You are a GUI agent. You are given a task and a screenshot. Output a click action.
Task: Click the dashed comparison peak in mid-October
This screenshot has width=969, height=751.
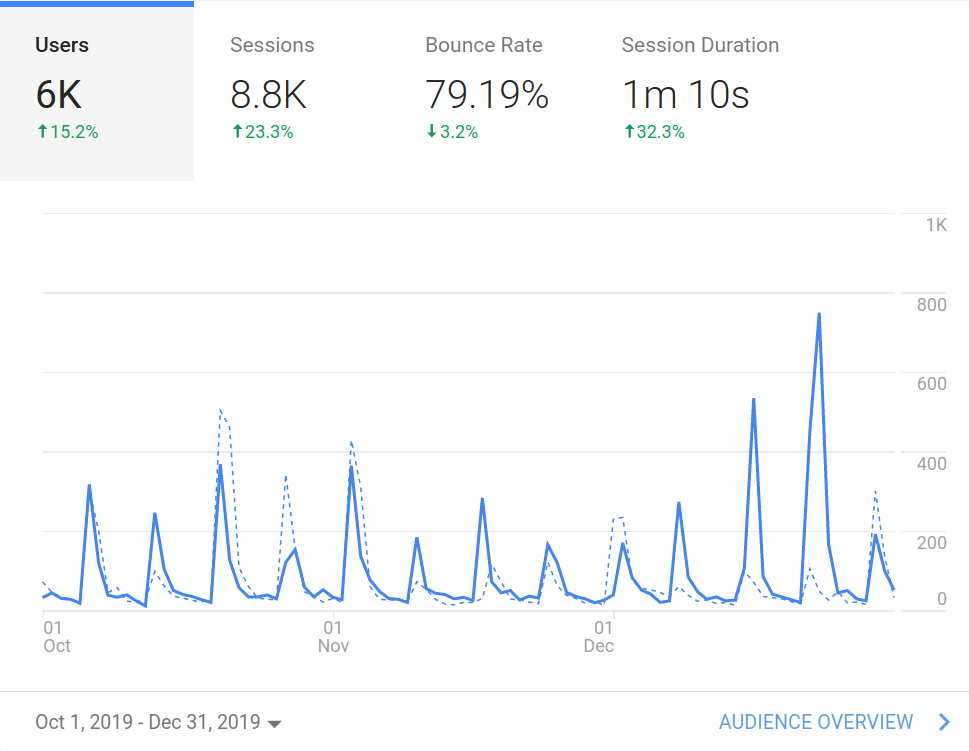click(220, 409)
